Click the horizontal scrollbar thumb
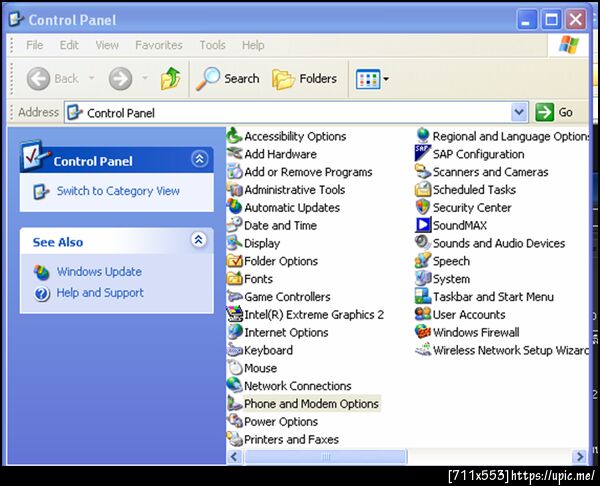The width and height of the screenshot is (600, 486). (325, 456)
